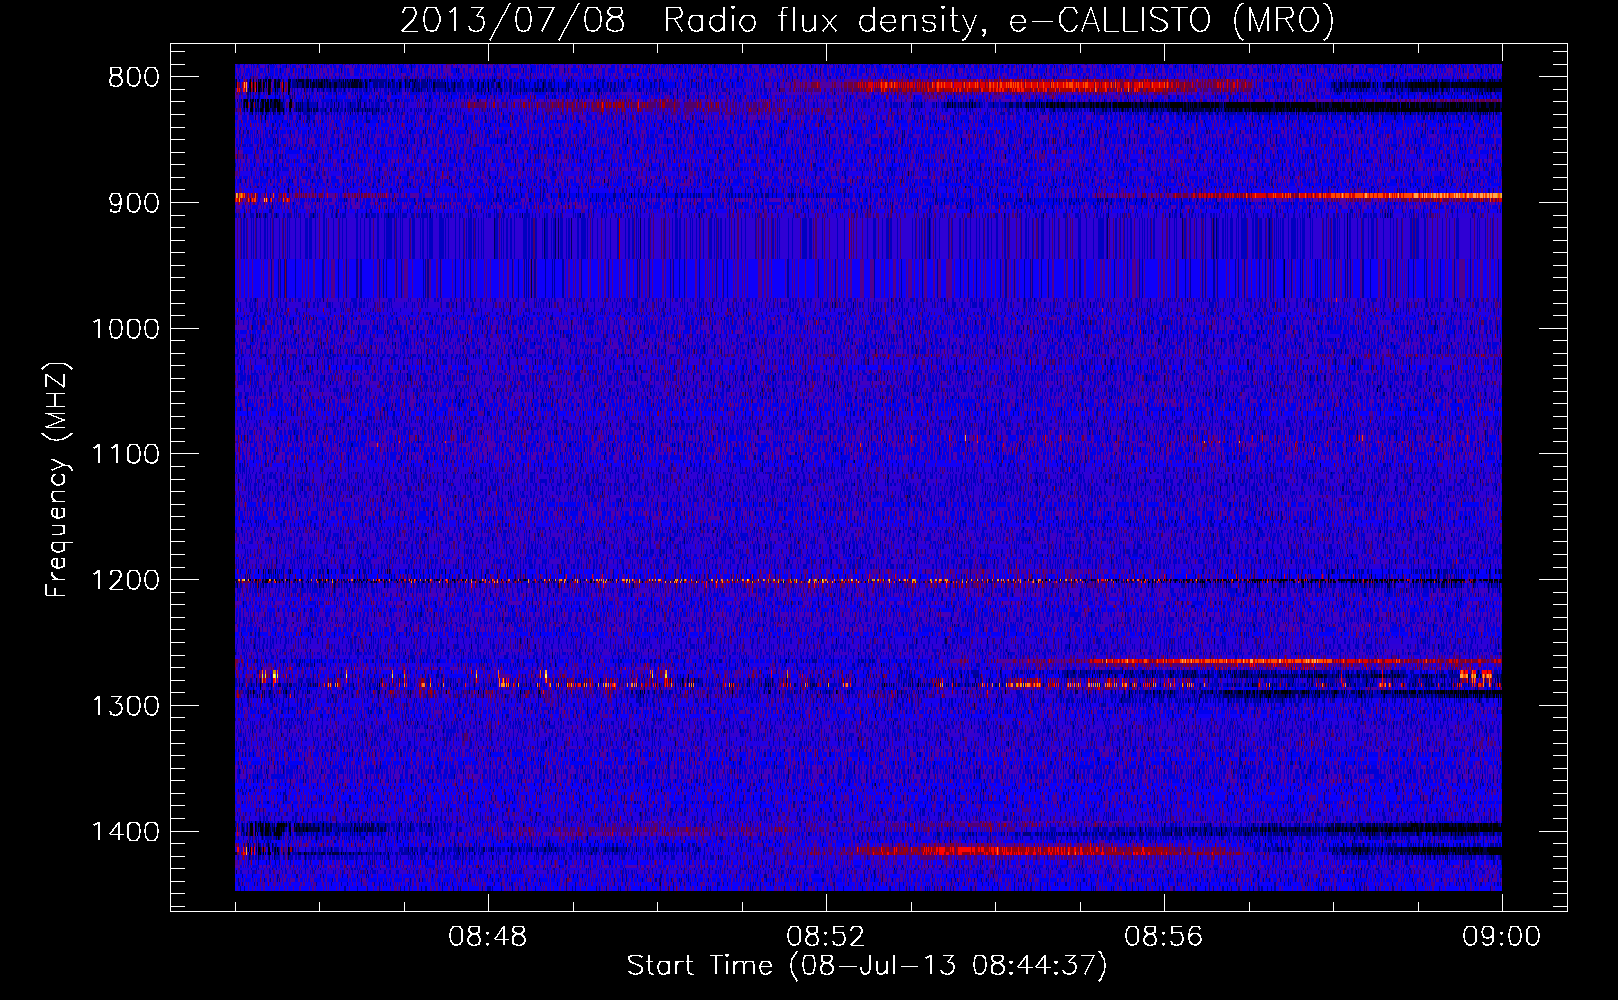Click the 08:56 time tick label

[1164, 937]
